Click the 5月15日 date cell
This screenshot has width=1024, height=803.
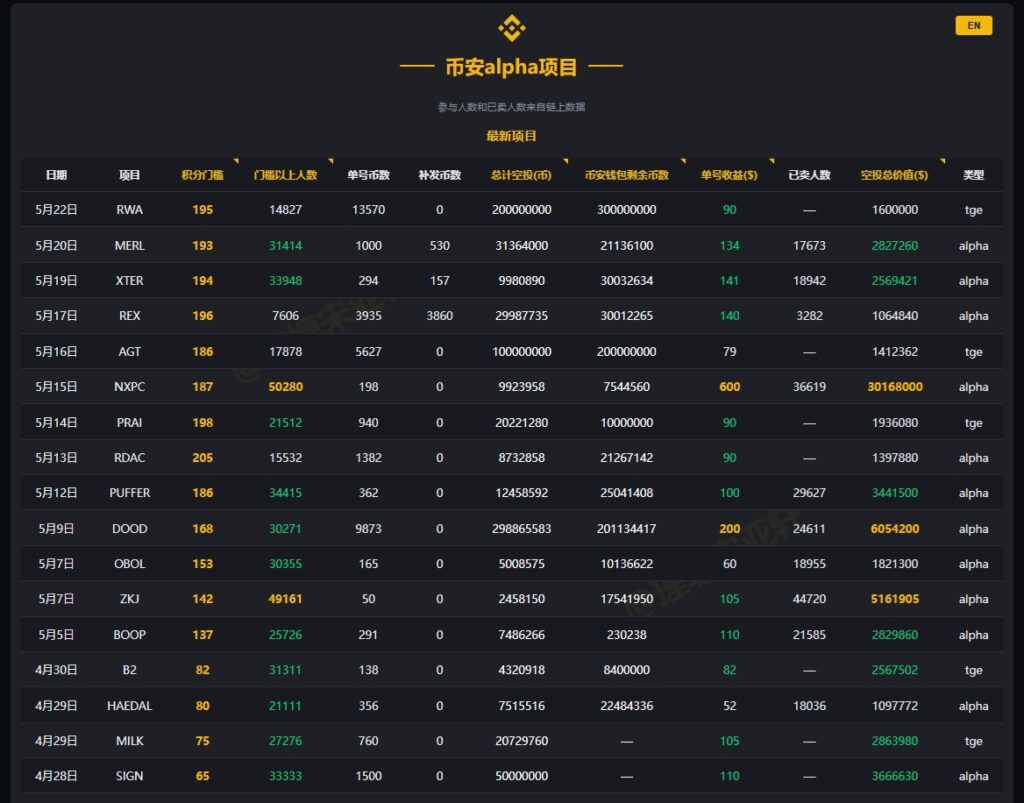click(56, 387)
